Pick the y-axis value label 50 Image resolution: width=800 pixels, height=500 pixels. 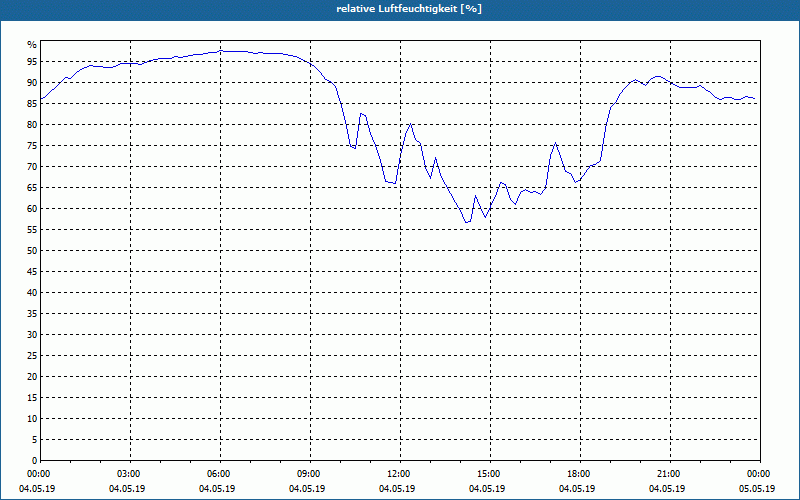pos(32,251)
